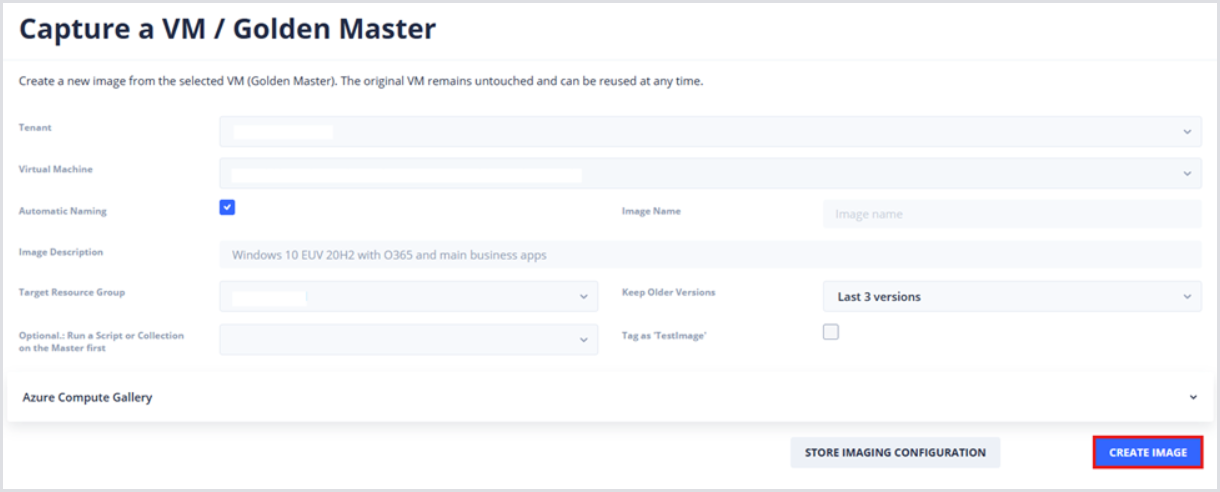Uncheck the Automatic Naming checkbox

[x=227, y=207]
